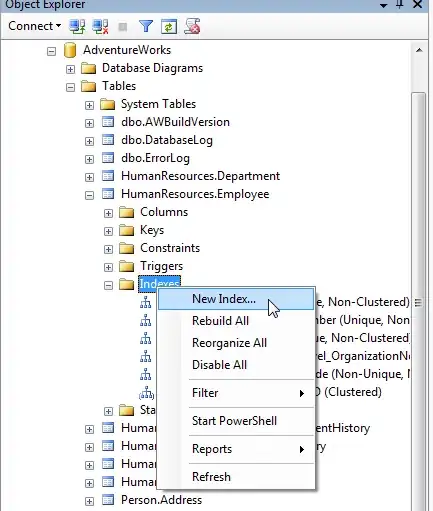Expand the Triggers folder
This screenshot has width=433, height=511.
(x=108, y=267)
